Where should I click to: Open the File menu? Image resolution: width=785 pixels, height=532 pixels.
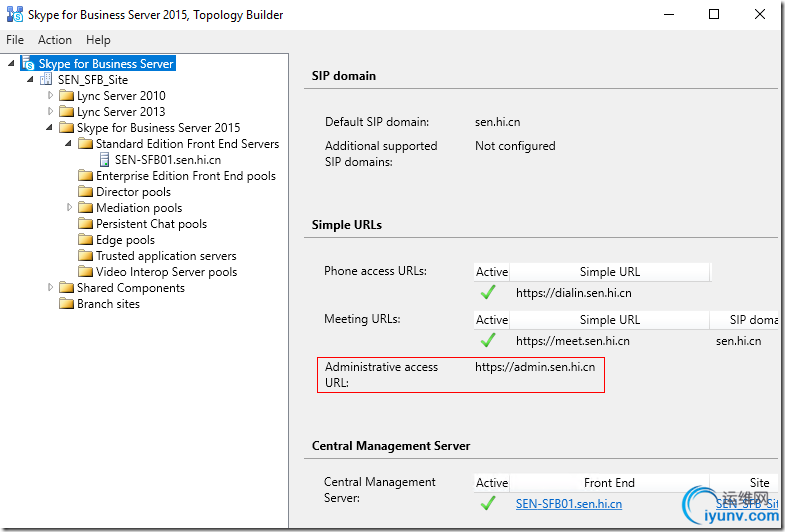click(x=15, y=40)
